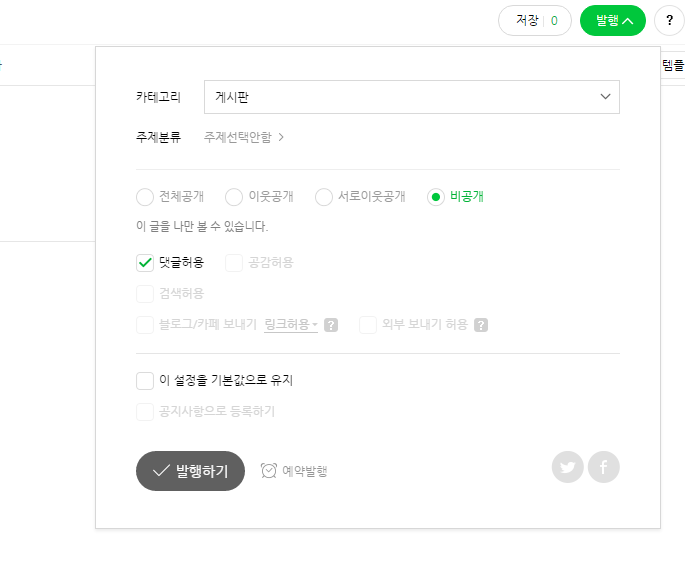Select the 이웃공개 radio option

(234, 197)
